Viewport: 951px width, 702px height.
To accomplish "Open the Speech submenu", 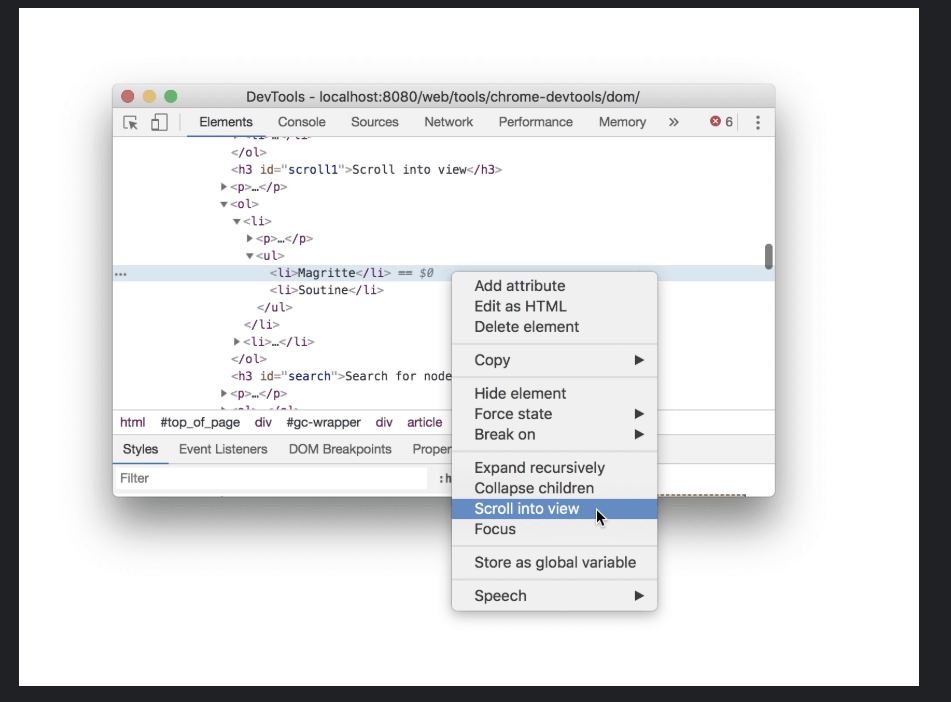I will pos(499,595).
